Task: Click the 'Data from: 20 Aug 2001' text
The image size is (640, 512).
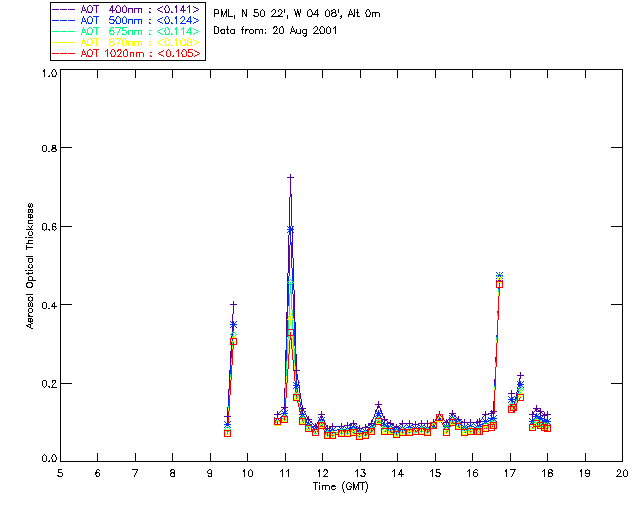Action: pos(275,31)
